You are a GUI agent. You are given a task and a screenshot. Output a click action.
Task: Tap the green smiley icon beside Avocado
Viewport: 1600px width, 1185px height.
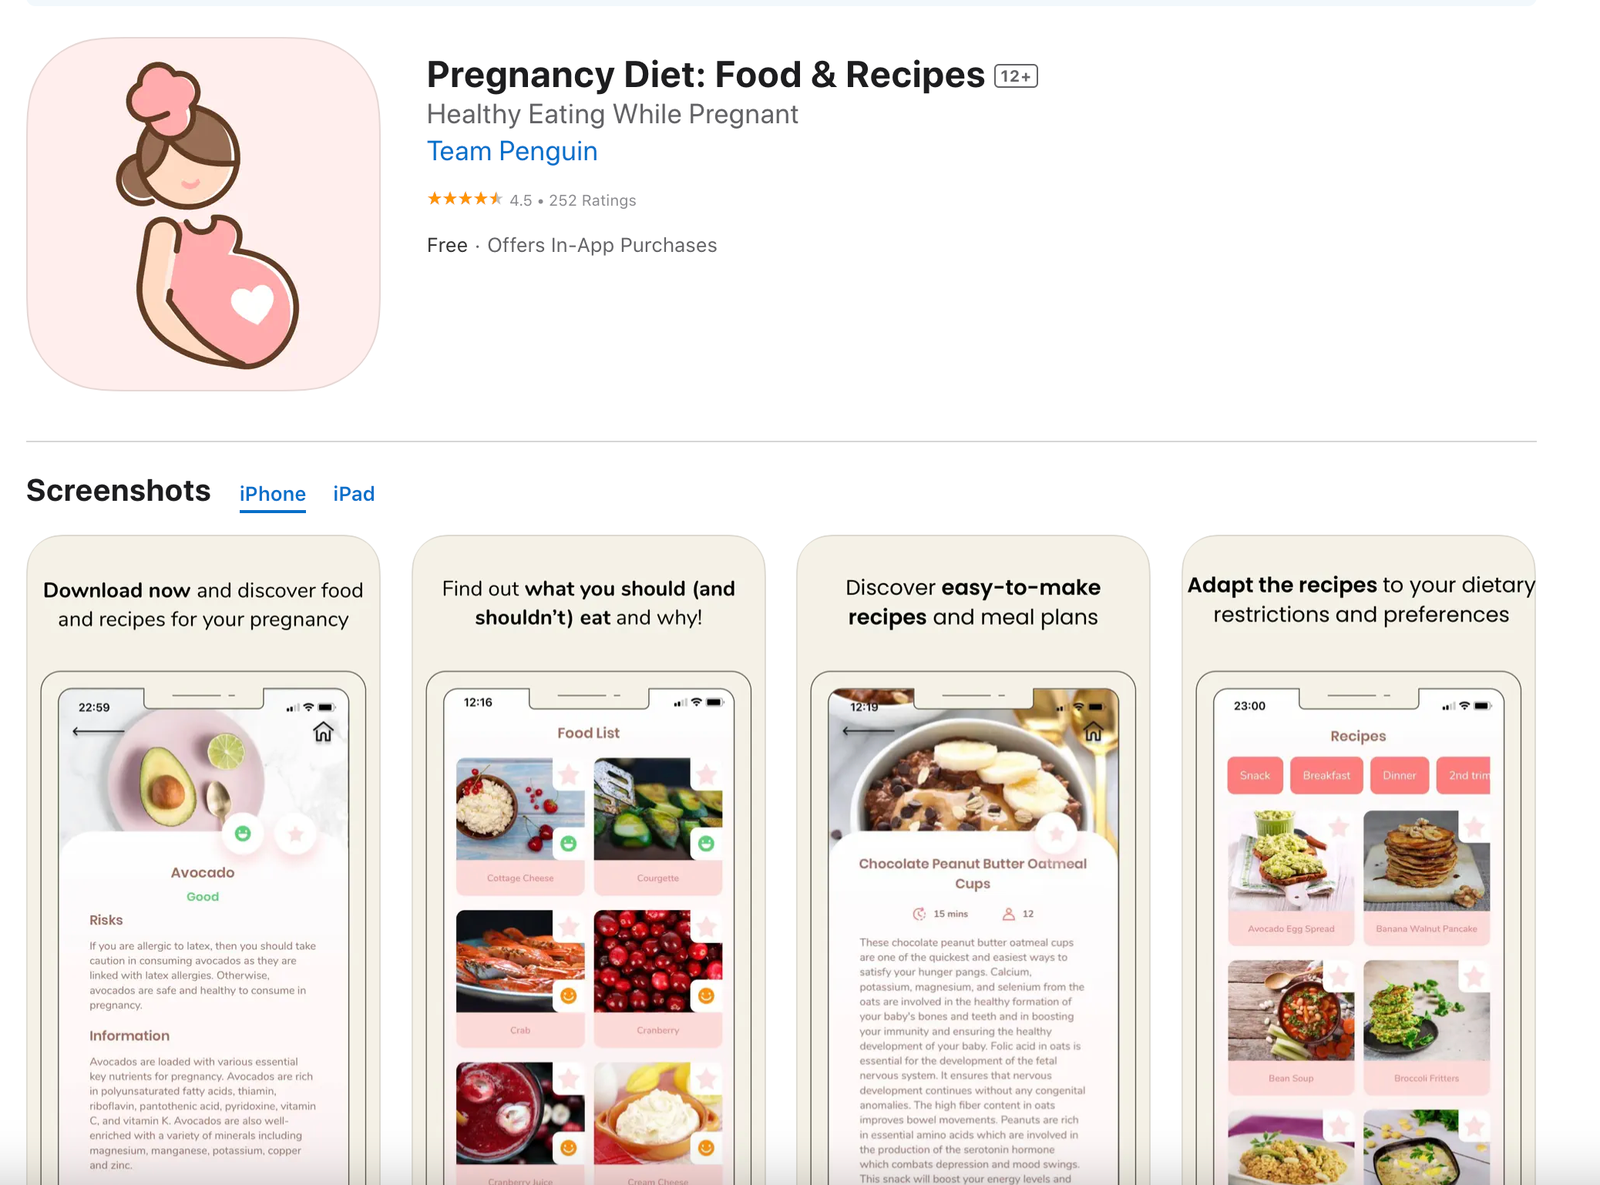pyautogui.click(x=243, y=833)
